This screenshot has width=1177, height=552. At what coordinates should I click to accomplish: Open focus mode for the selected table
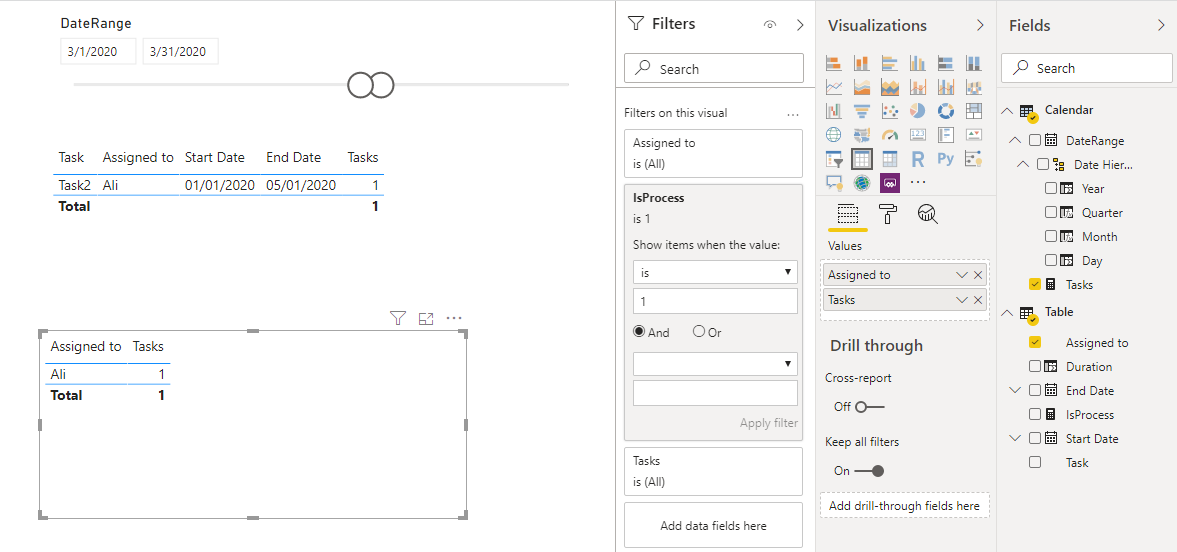coord(426,318)
